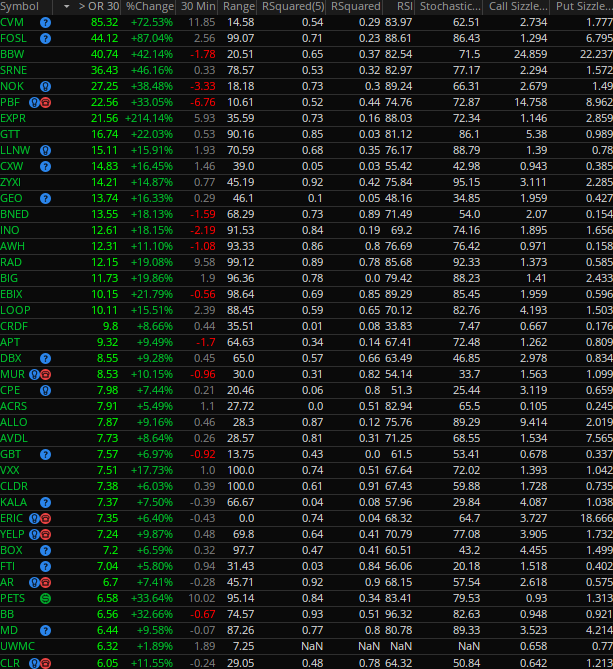Click the question mark icon beside CXW
The image size is (613, 669).
pyautogui.click(x=45, y=167)
